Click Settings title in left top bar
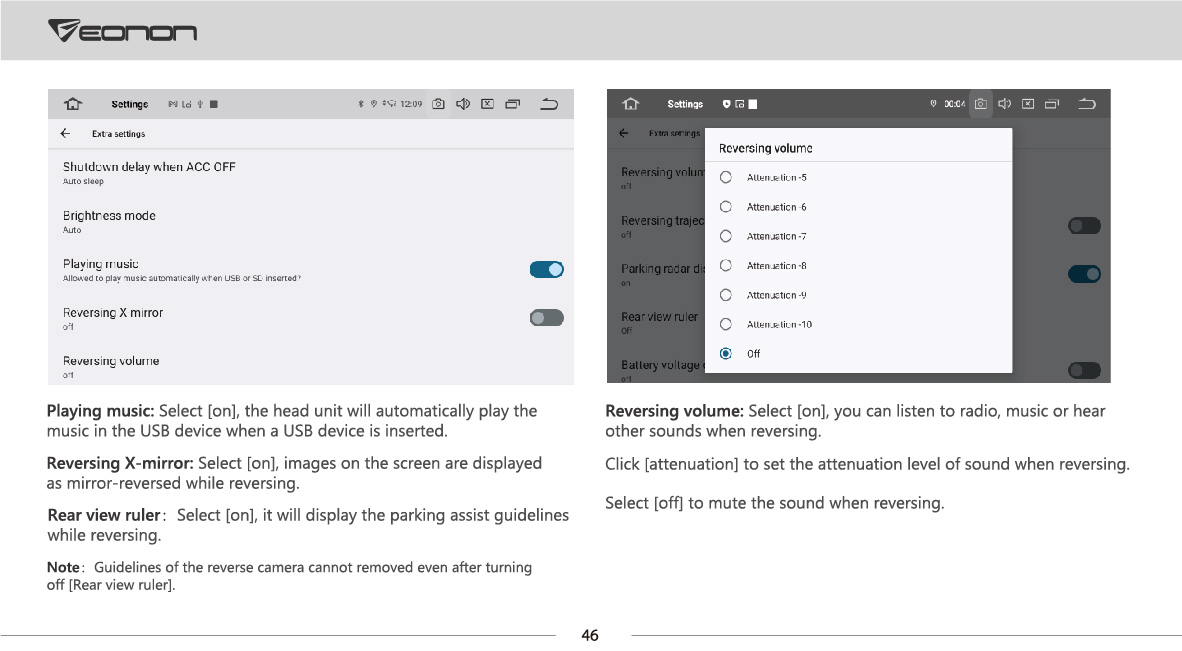Screen dimensions: 1182x651 coord(130,104)
